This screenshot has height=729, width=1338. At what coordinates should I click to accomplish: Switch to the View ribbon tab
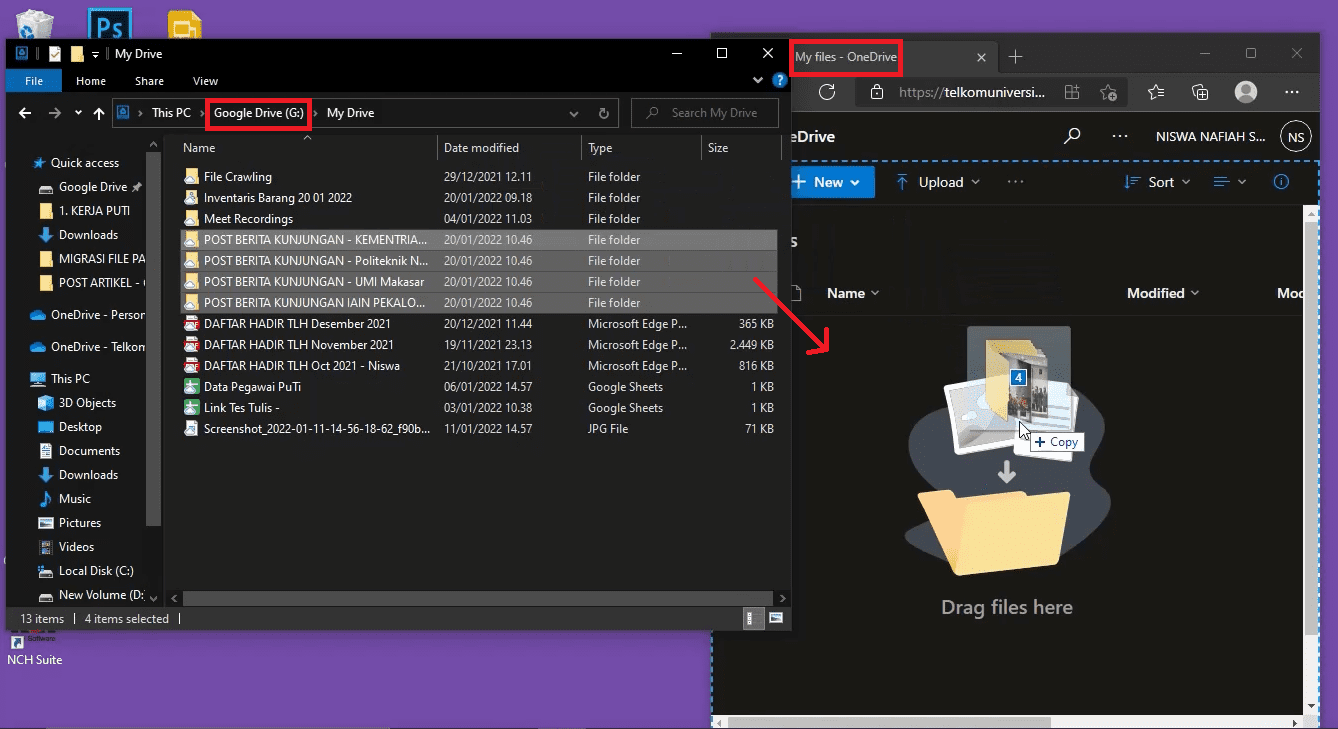point(205,81)
